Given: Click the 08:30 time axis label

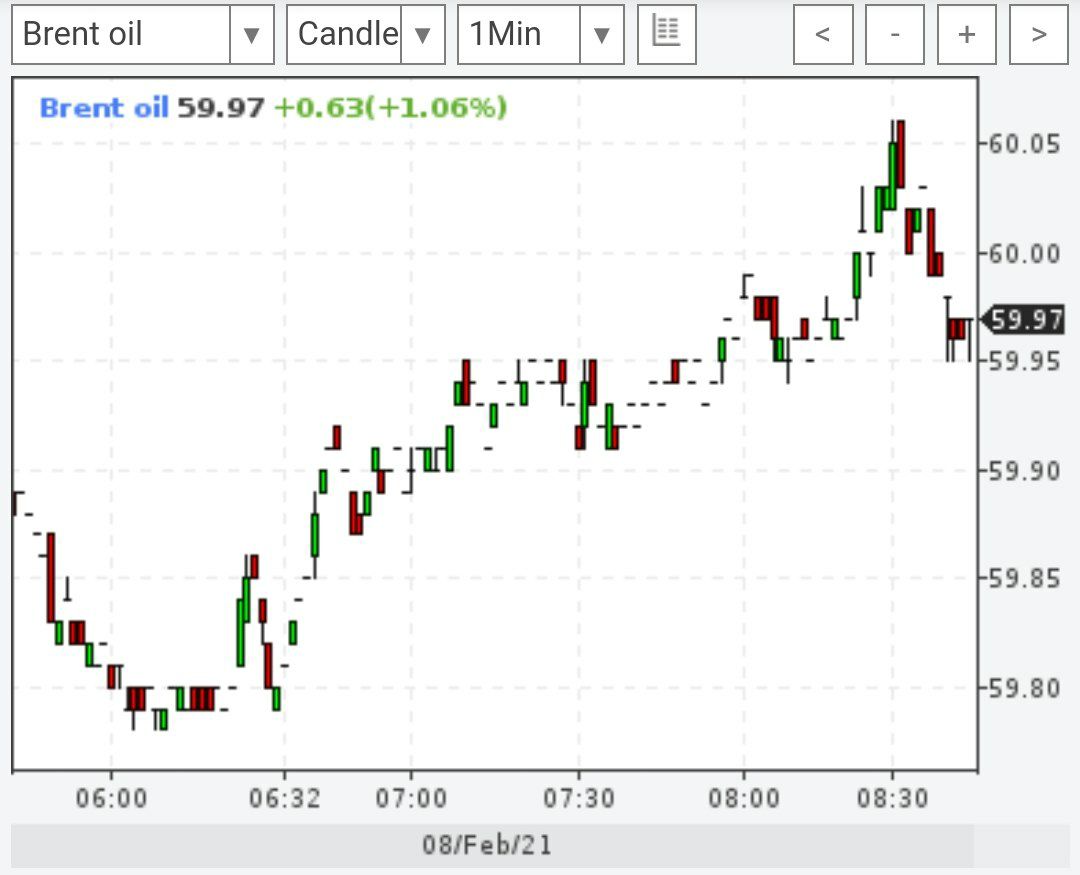Looking at the screenshot, I should click(x=893, y=799).
